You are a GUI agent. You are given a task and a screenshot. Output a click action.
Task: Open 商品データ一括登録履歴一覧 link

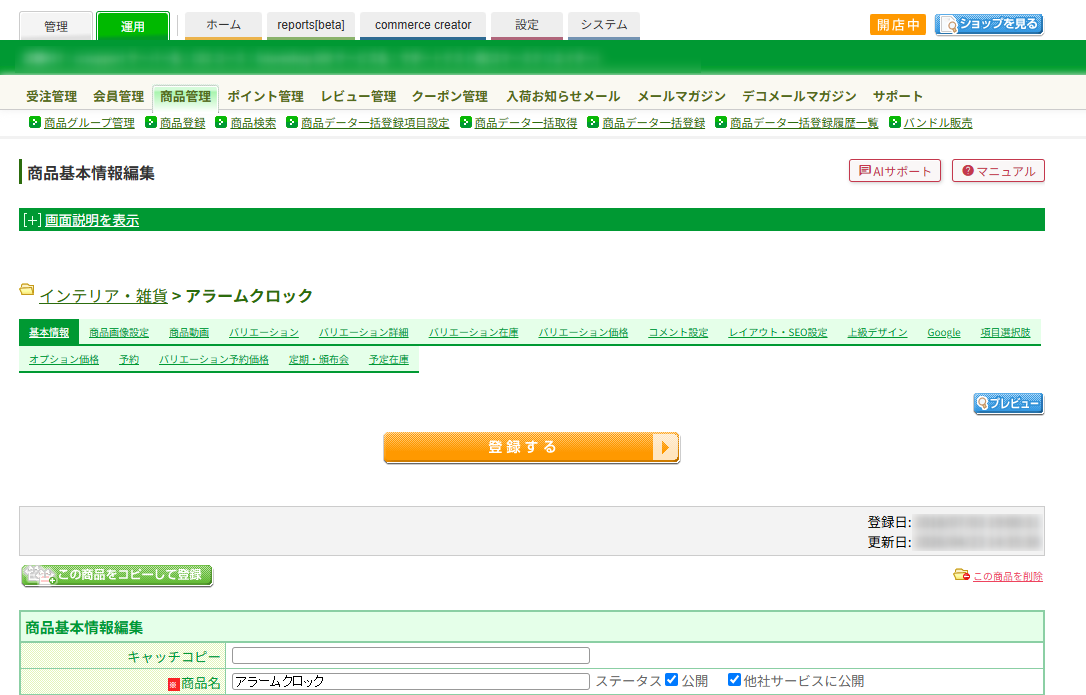(x=804, y=123)
